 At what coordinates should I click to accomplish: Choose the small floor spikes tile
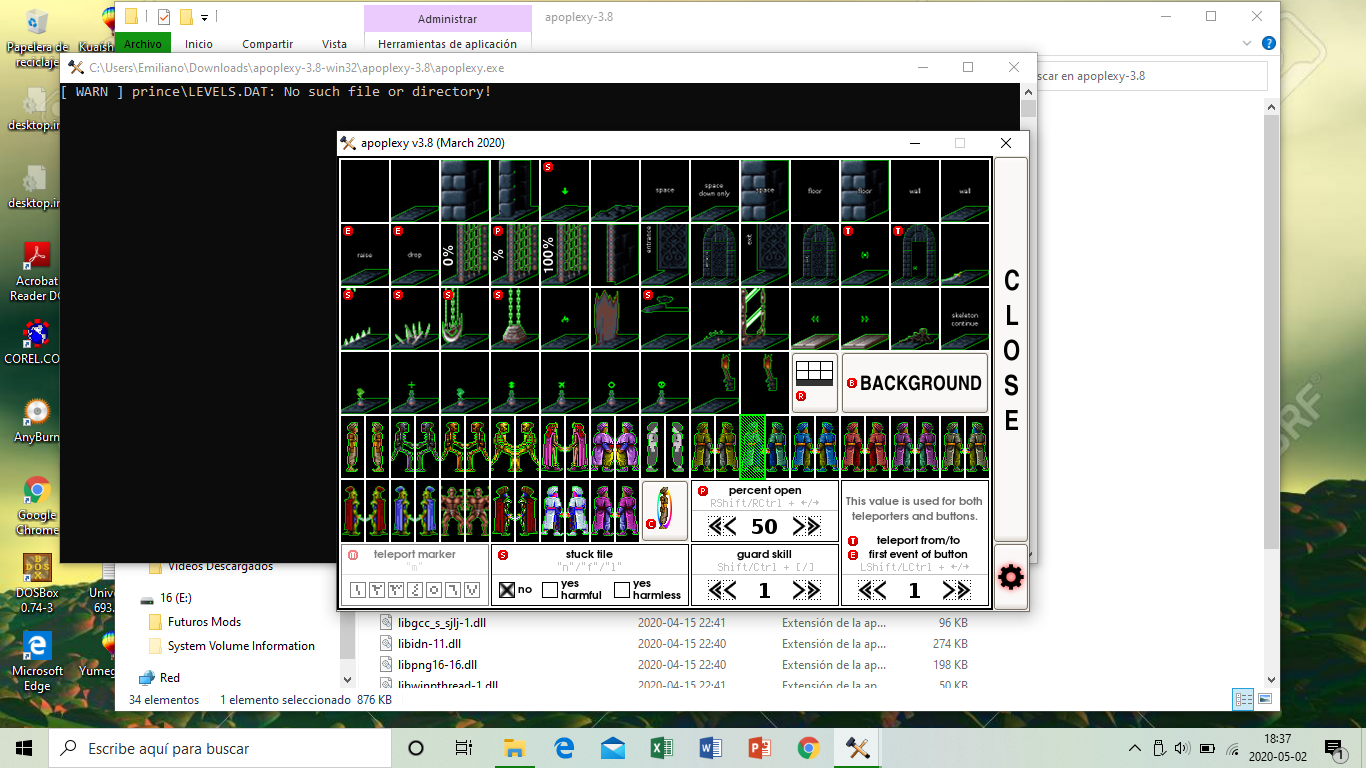[x=365, y=318]
